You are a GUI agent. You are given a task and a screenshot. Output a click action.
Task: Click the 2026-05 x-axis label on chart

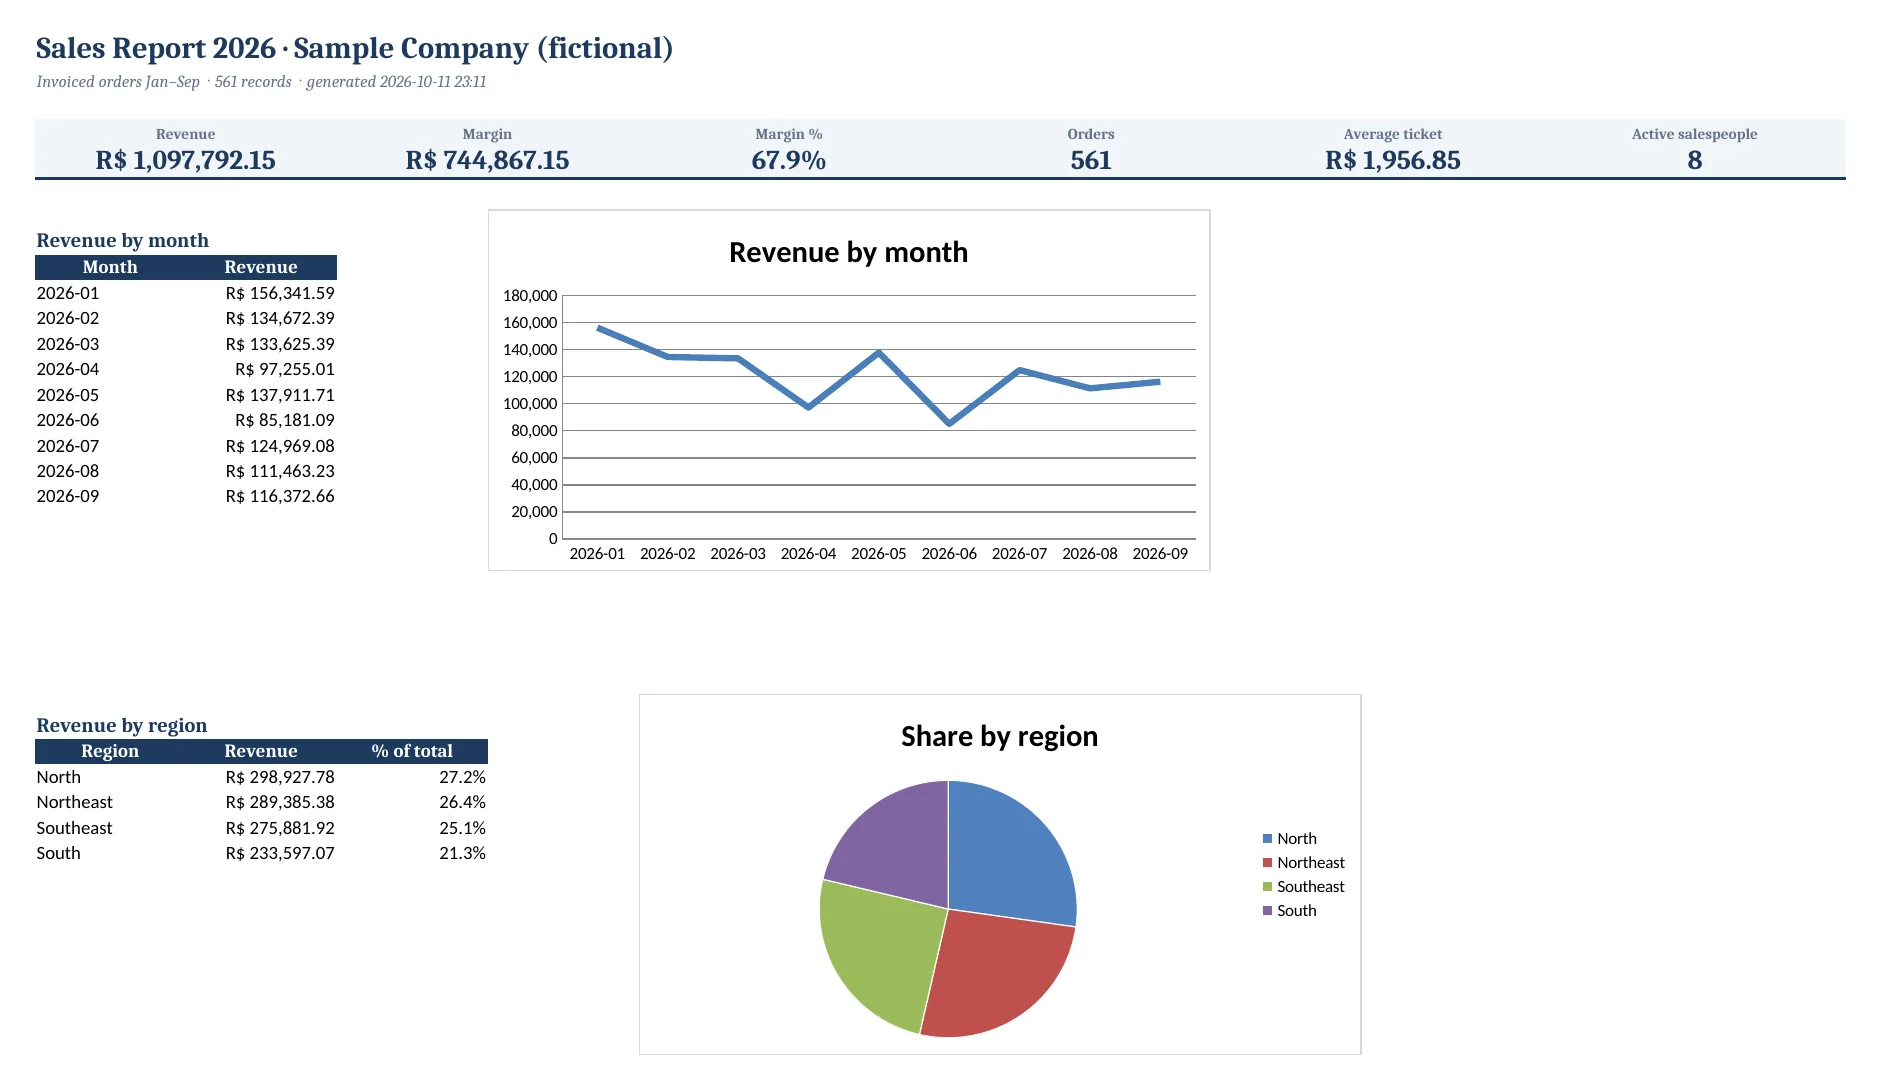(x=878, y=553)
